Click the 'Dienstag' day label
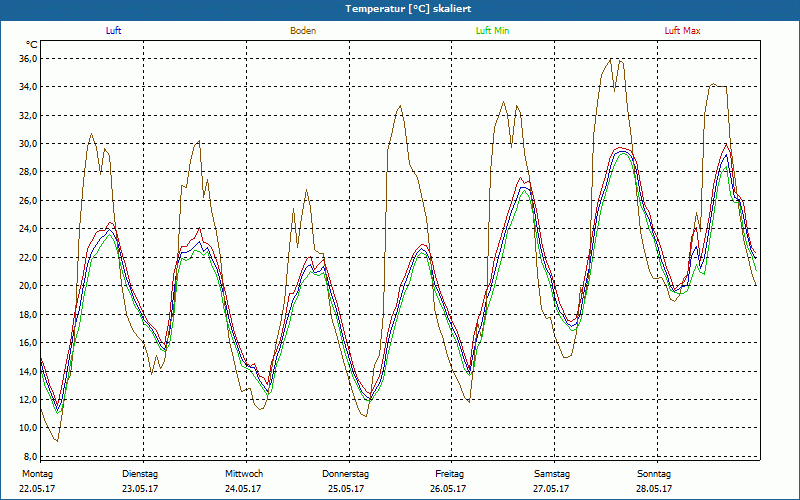The width and height of the screenshot is (800, 500). tap(140, 474)
